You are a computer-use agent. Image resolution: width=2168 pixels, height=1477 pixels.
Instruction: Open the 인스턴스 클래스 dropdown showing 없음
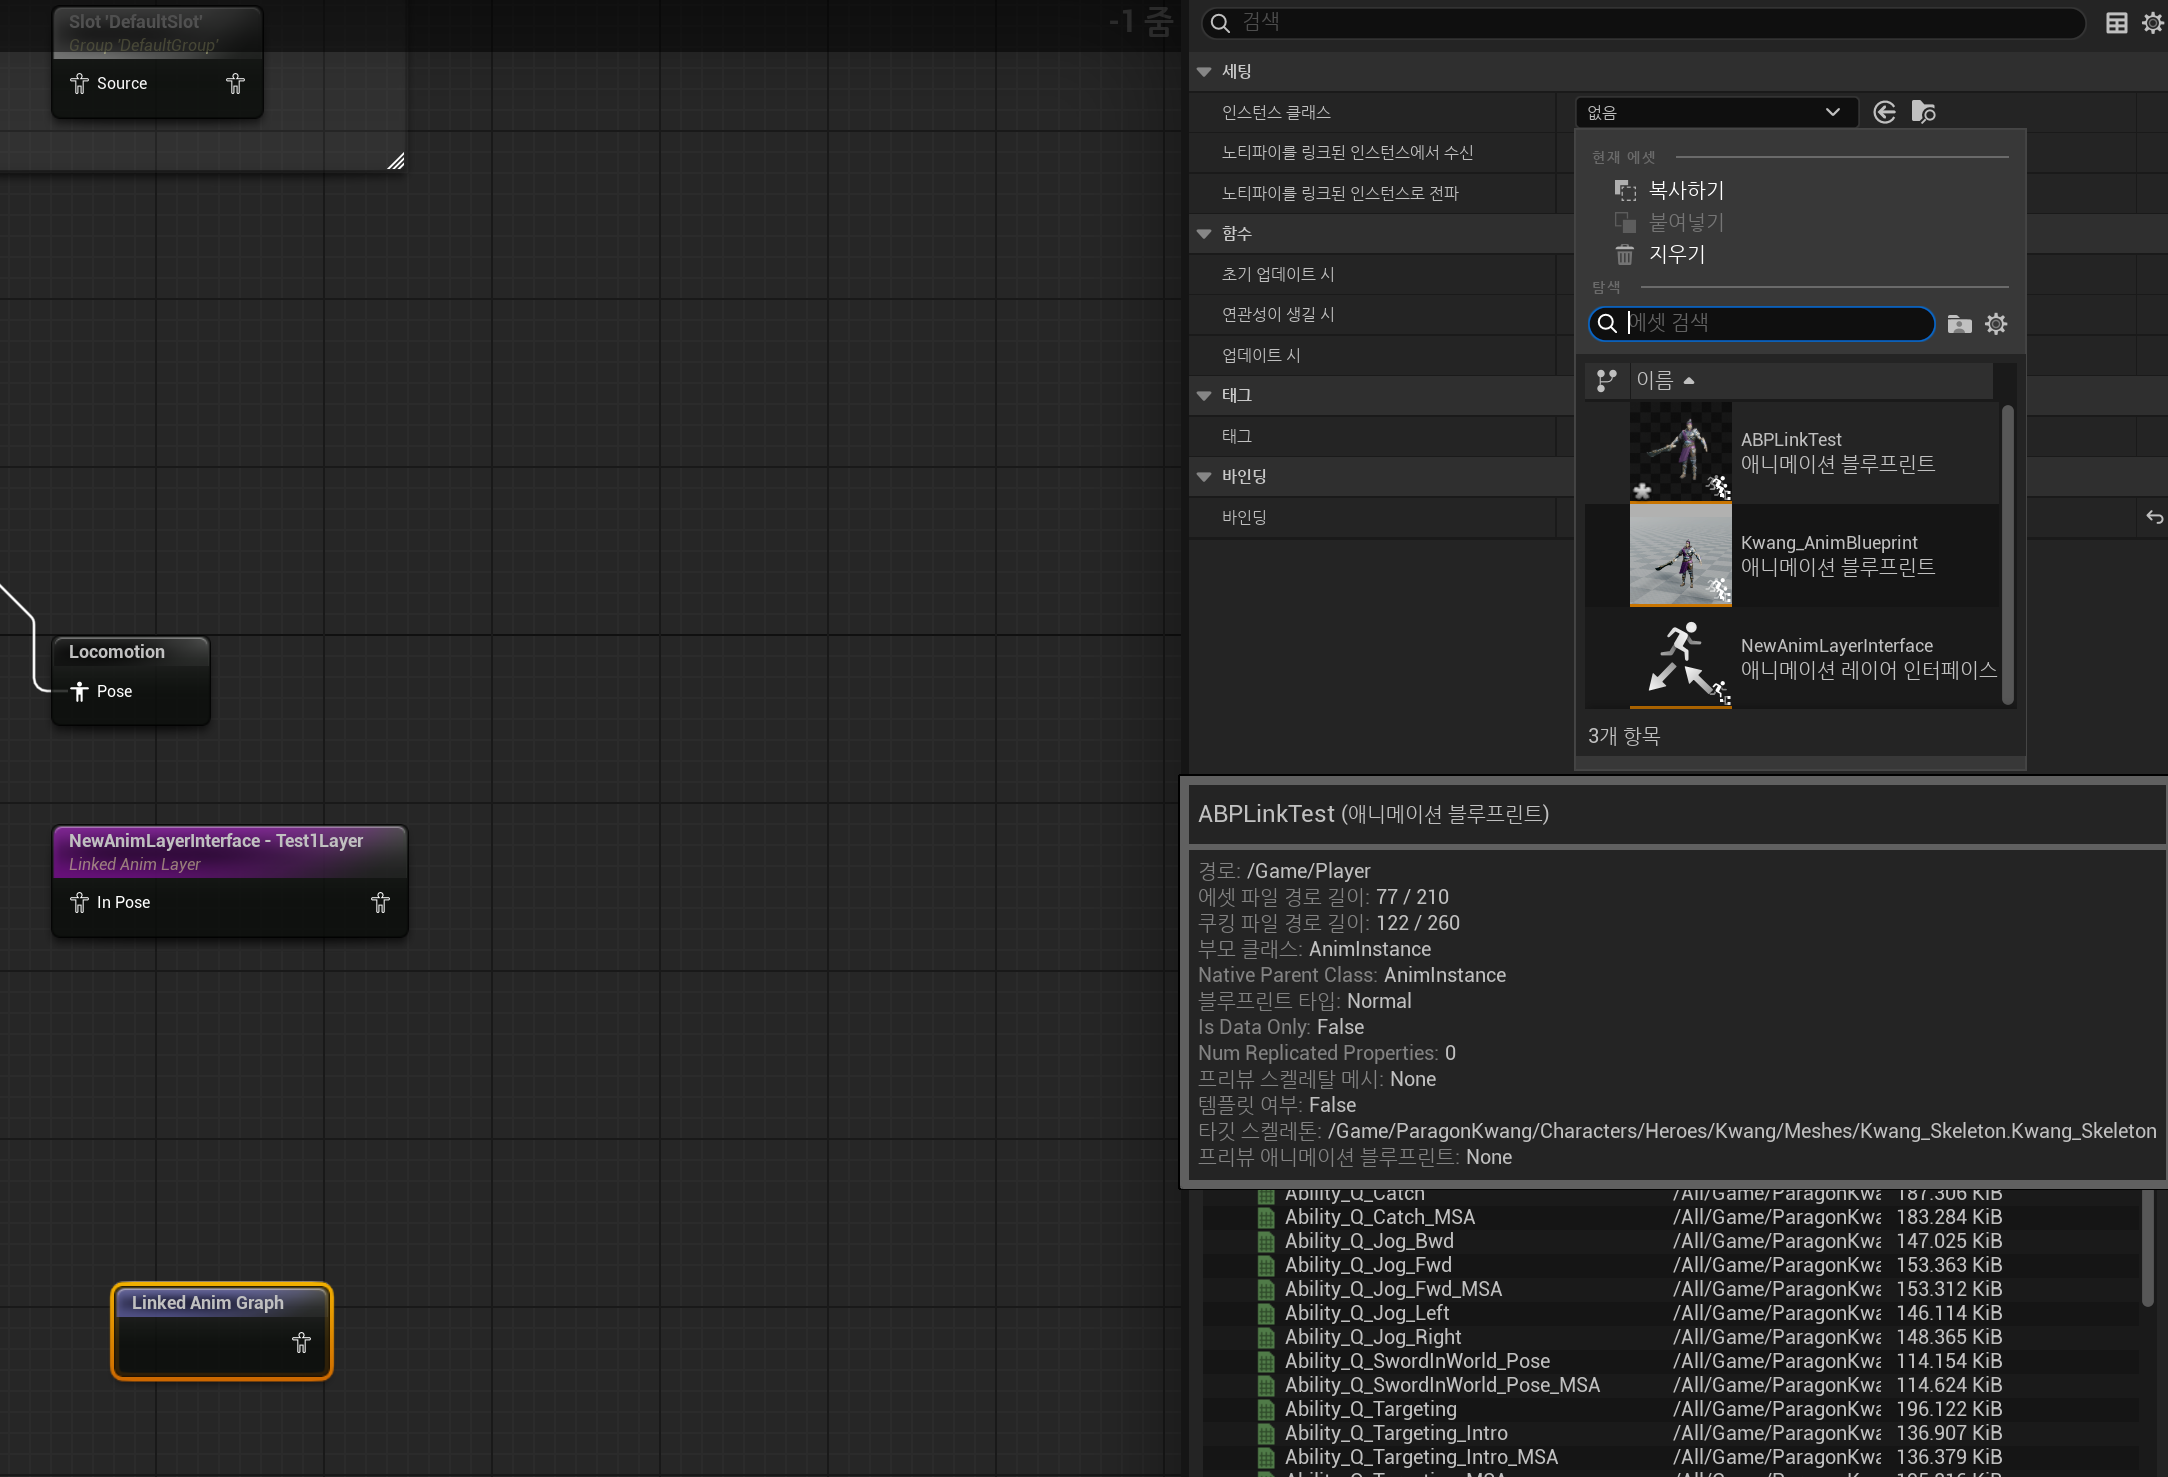[x=1716, y=112]
